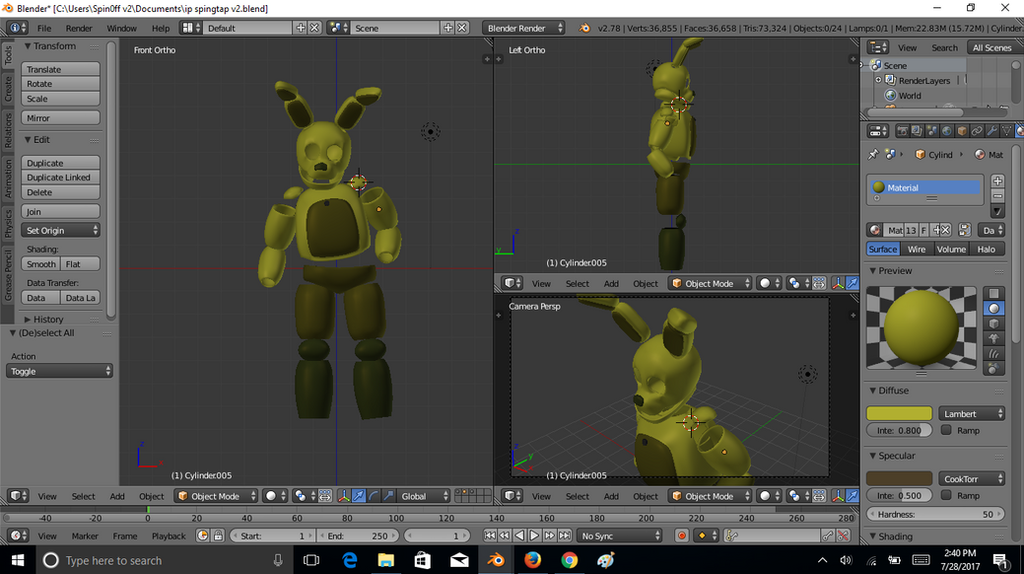Open the Set Origin dropdown
Screen dimensions: 1024x574
tap(60, 231)
